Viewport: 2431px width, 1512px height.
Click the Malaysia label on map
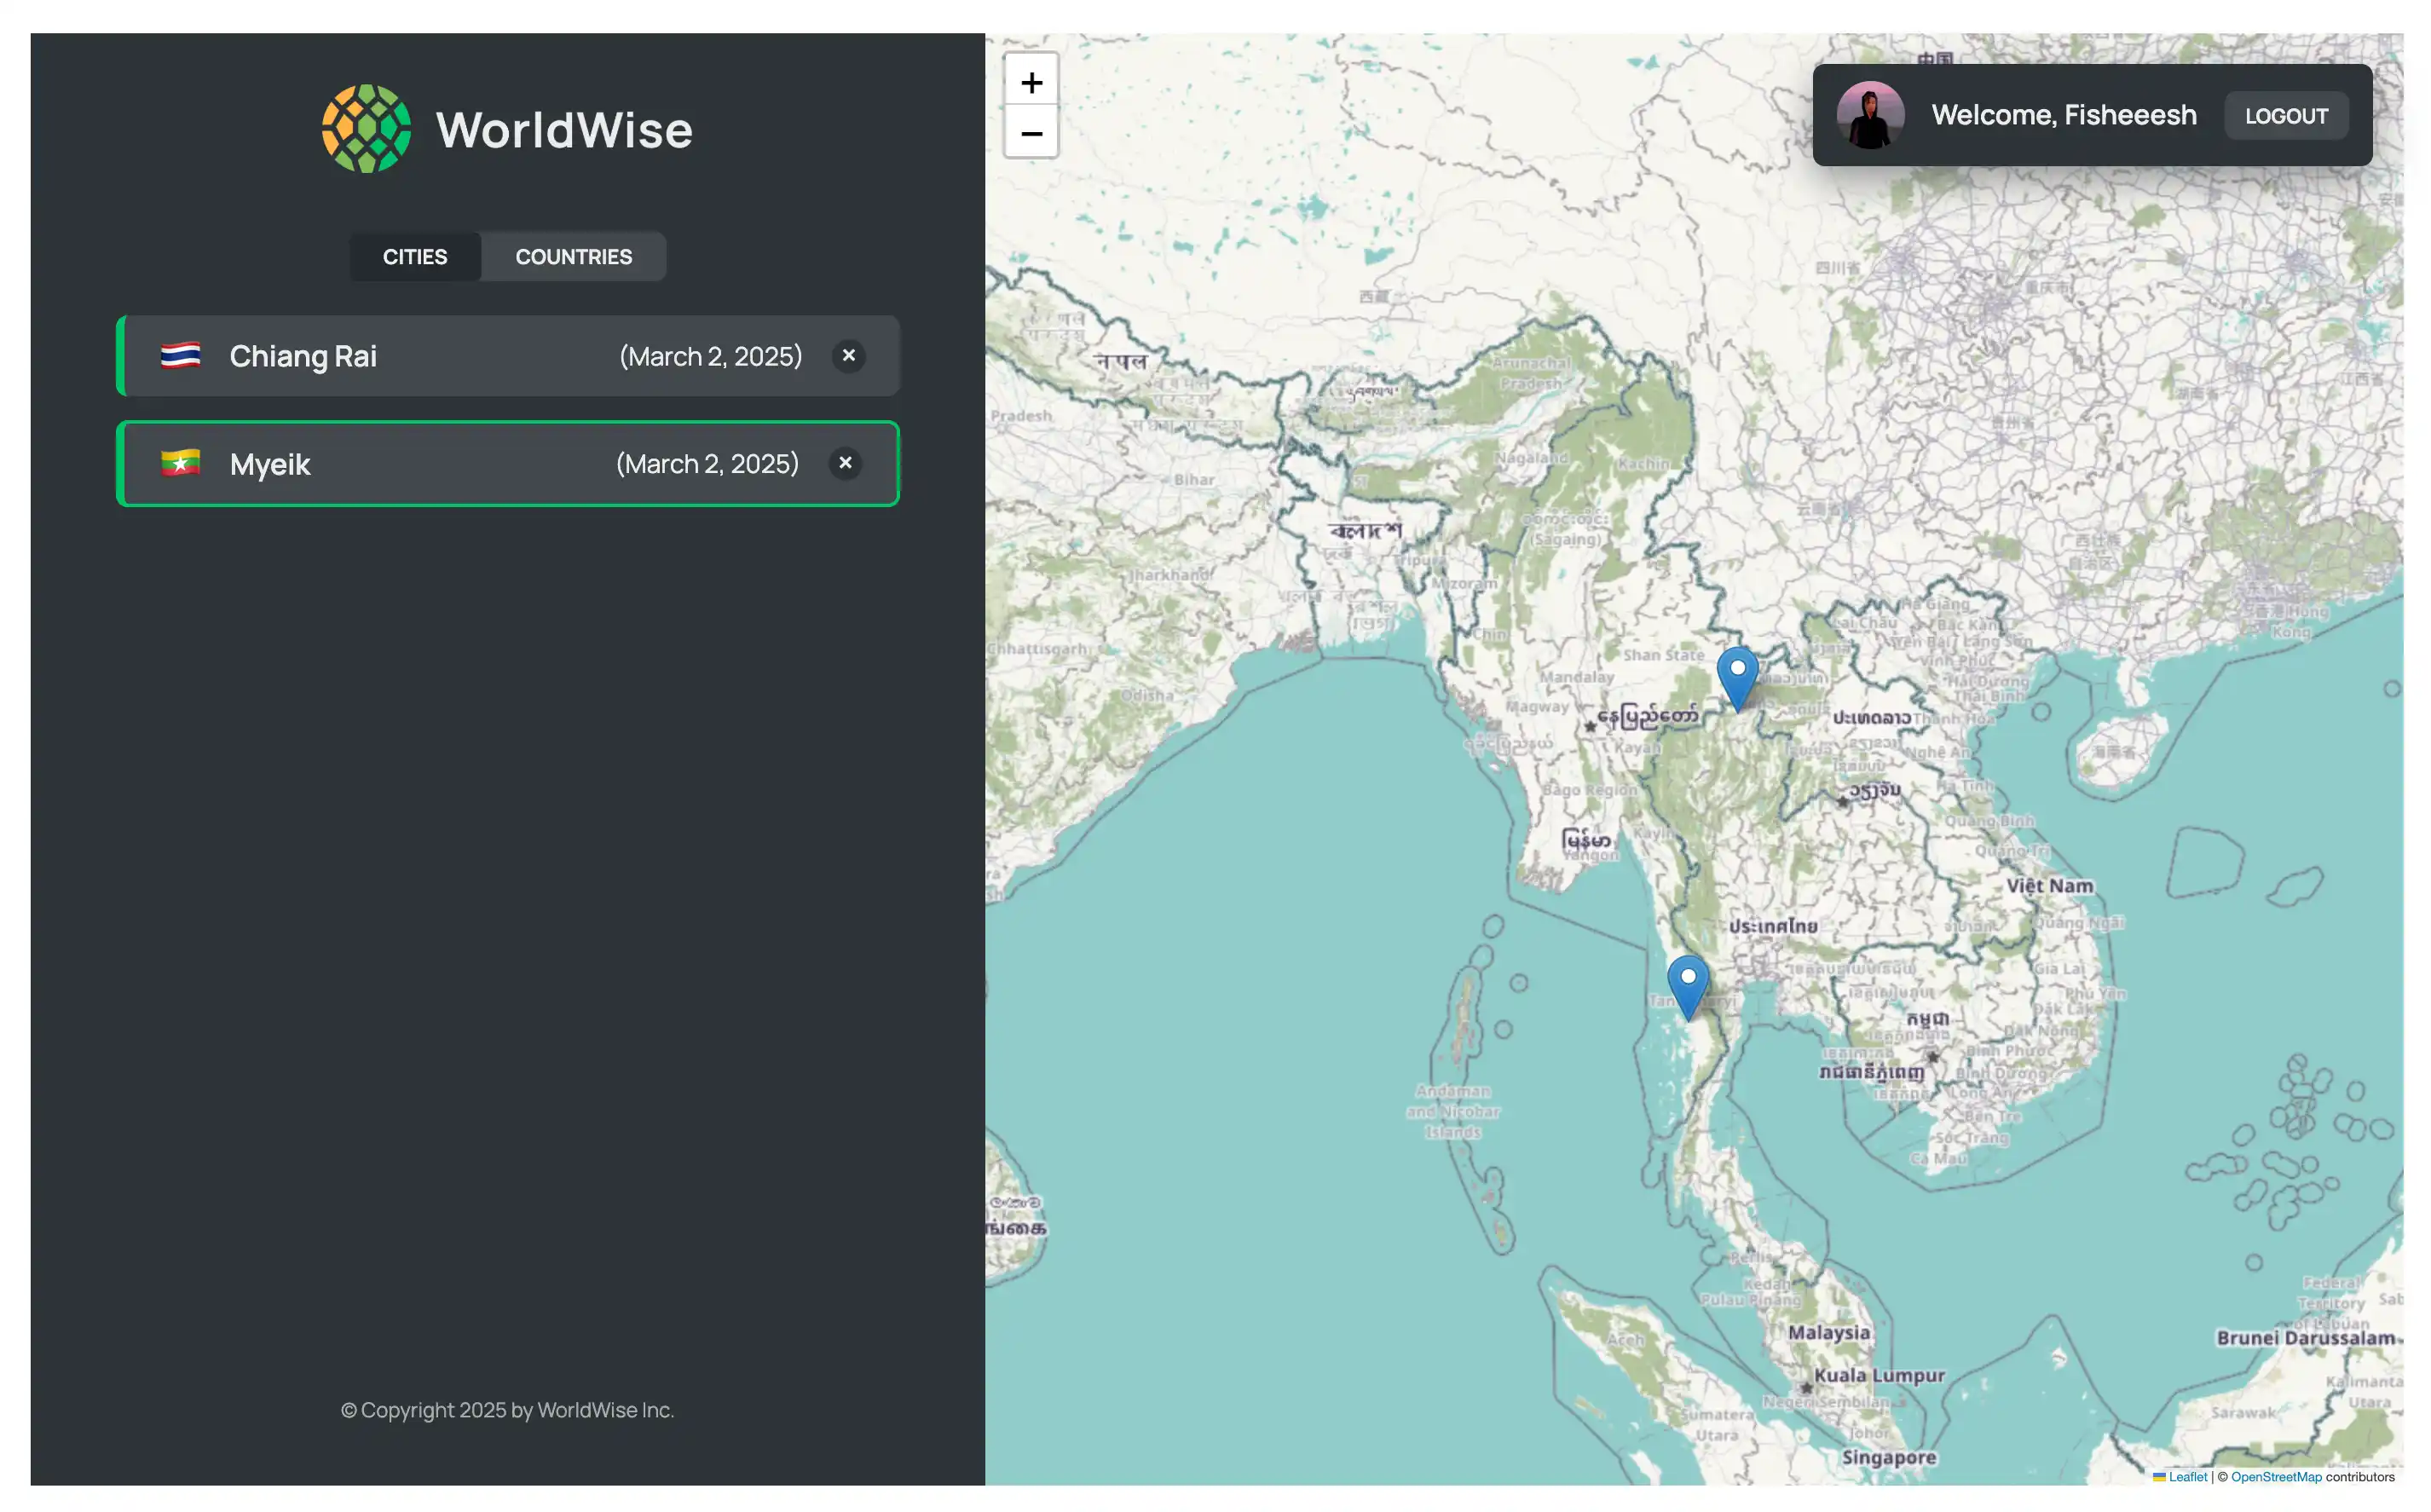pos(1829,1333)
